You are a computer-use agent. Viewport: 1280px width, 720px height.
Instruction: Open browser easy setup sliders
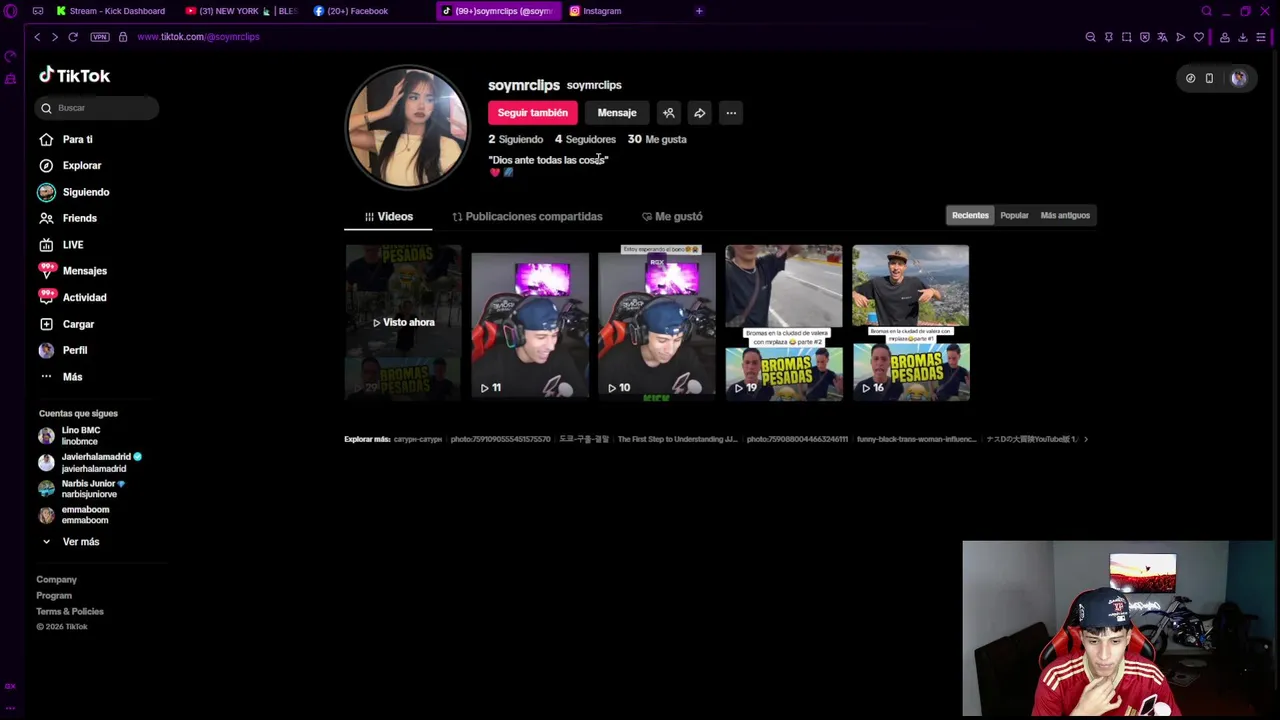click(x=1261, y=37)
